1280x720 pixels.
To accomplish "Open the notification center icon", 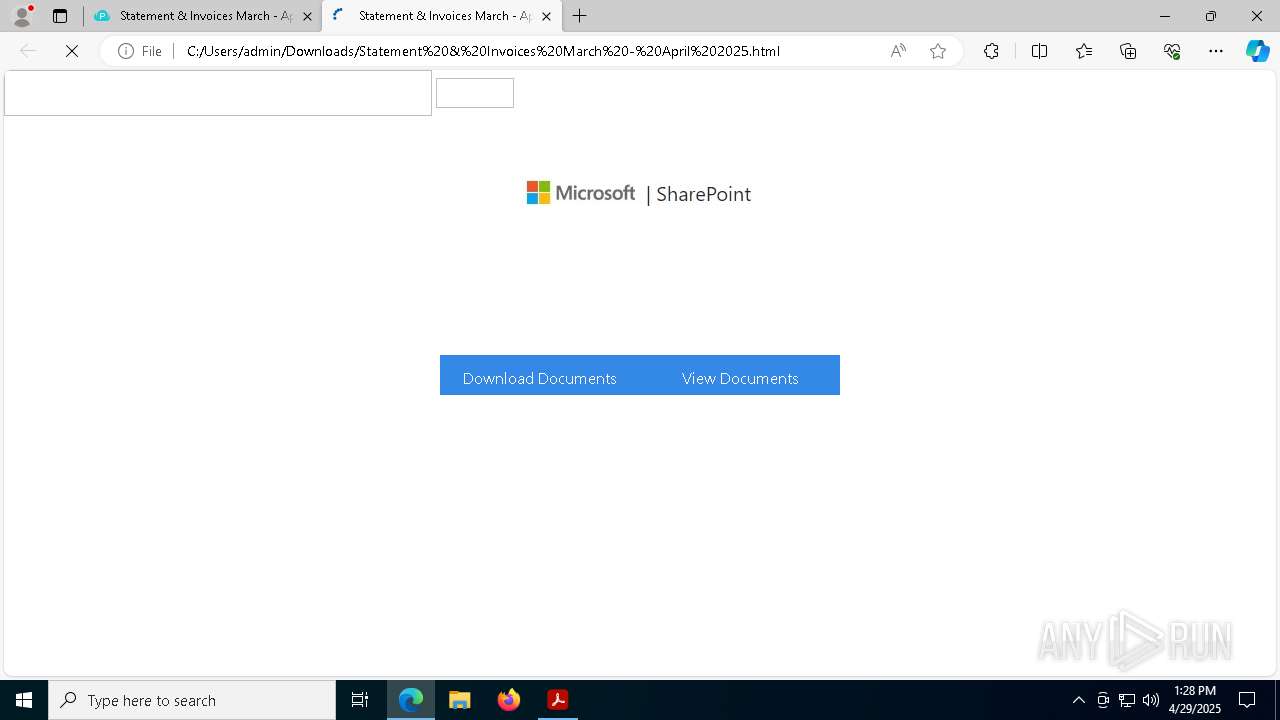I will point(1247,700).
